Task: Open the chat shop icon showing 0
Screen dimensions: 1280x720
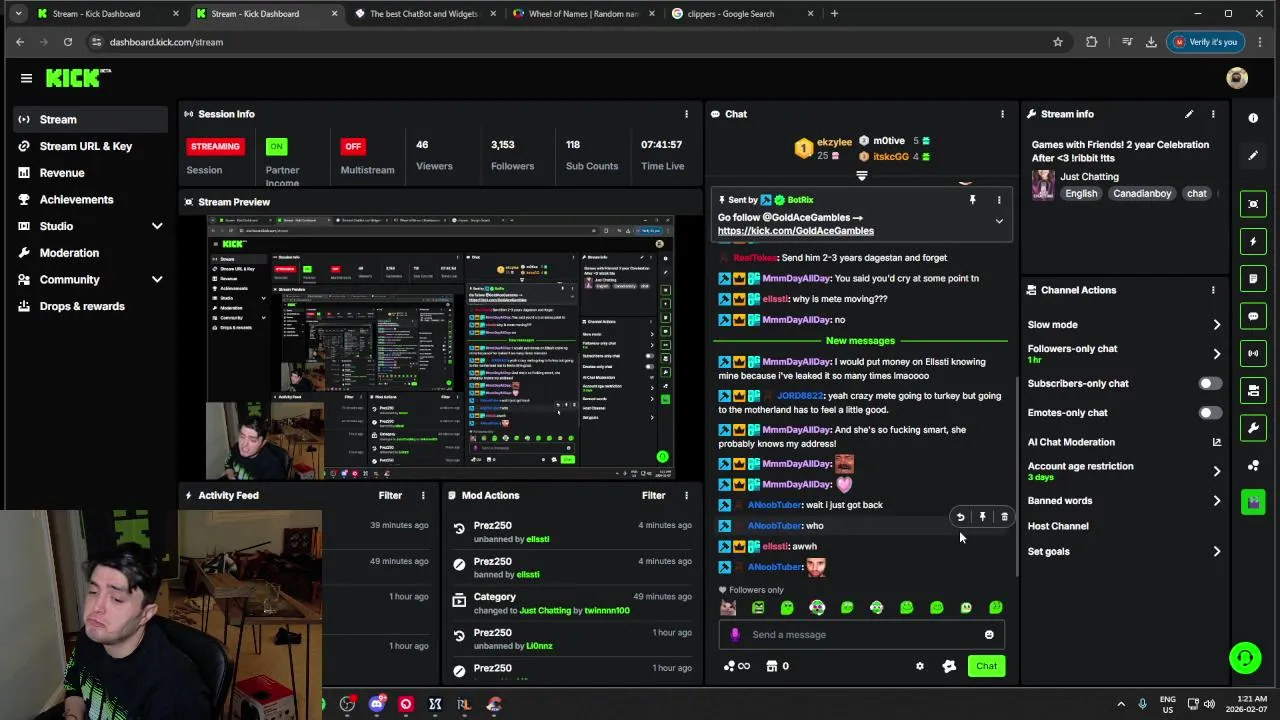Action: pyautogui.click(x=778, y=666)
